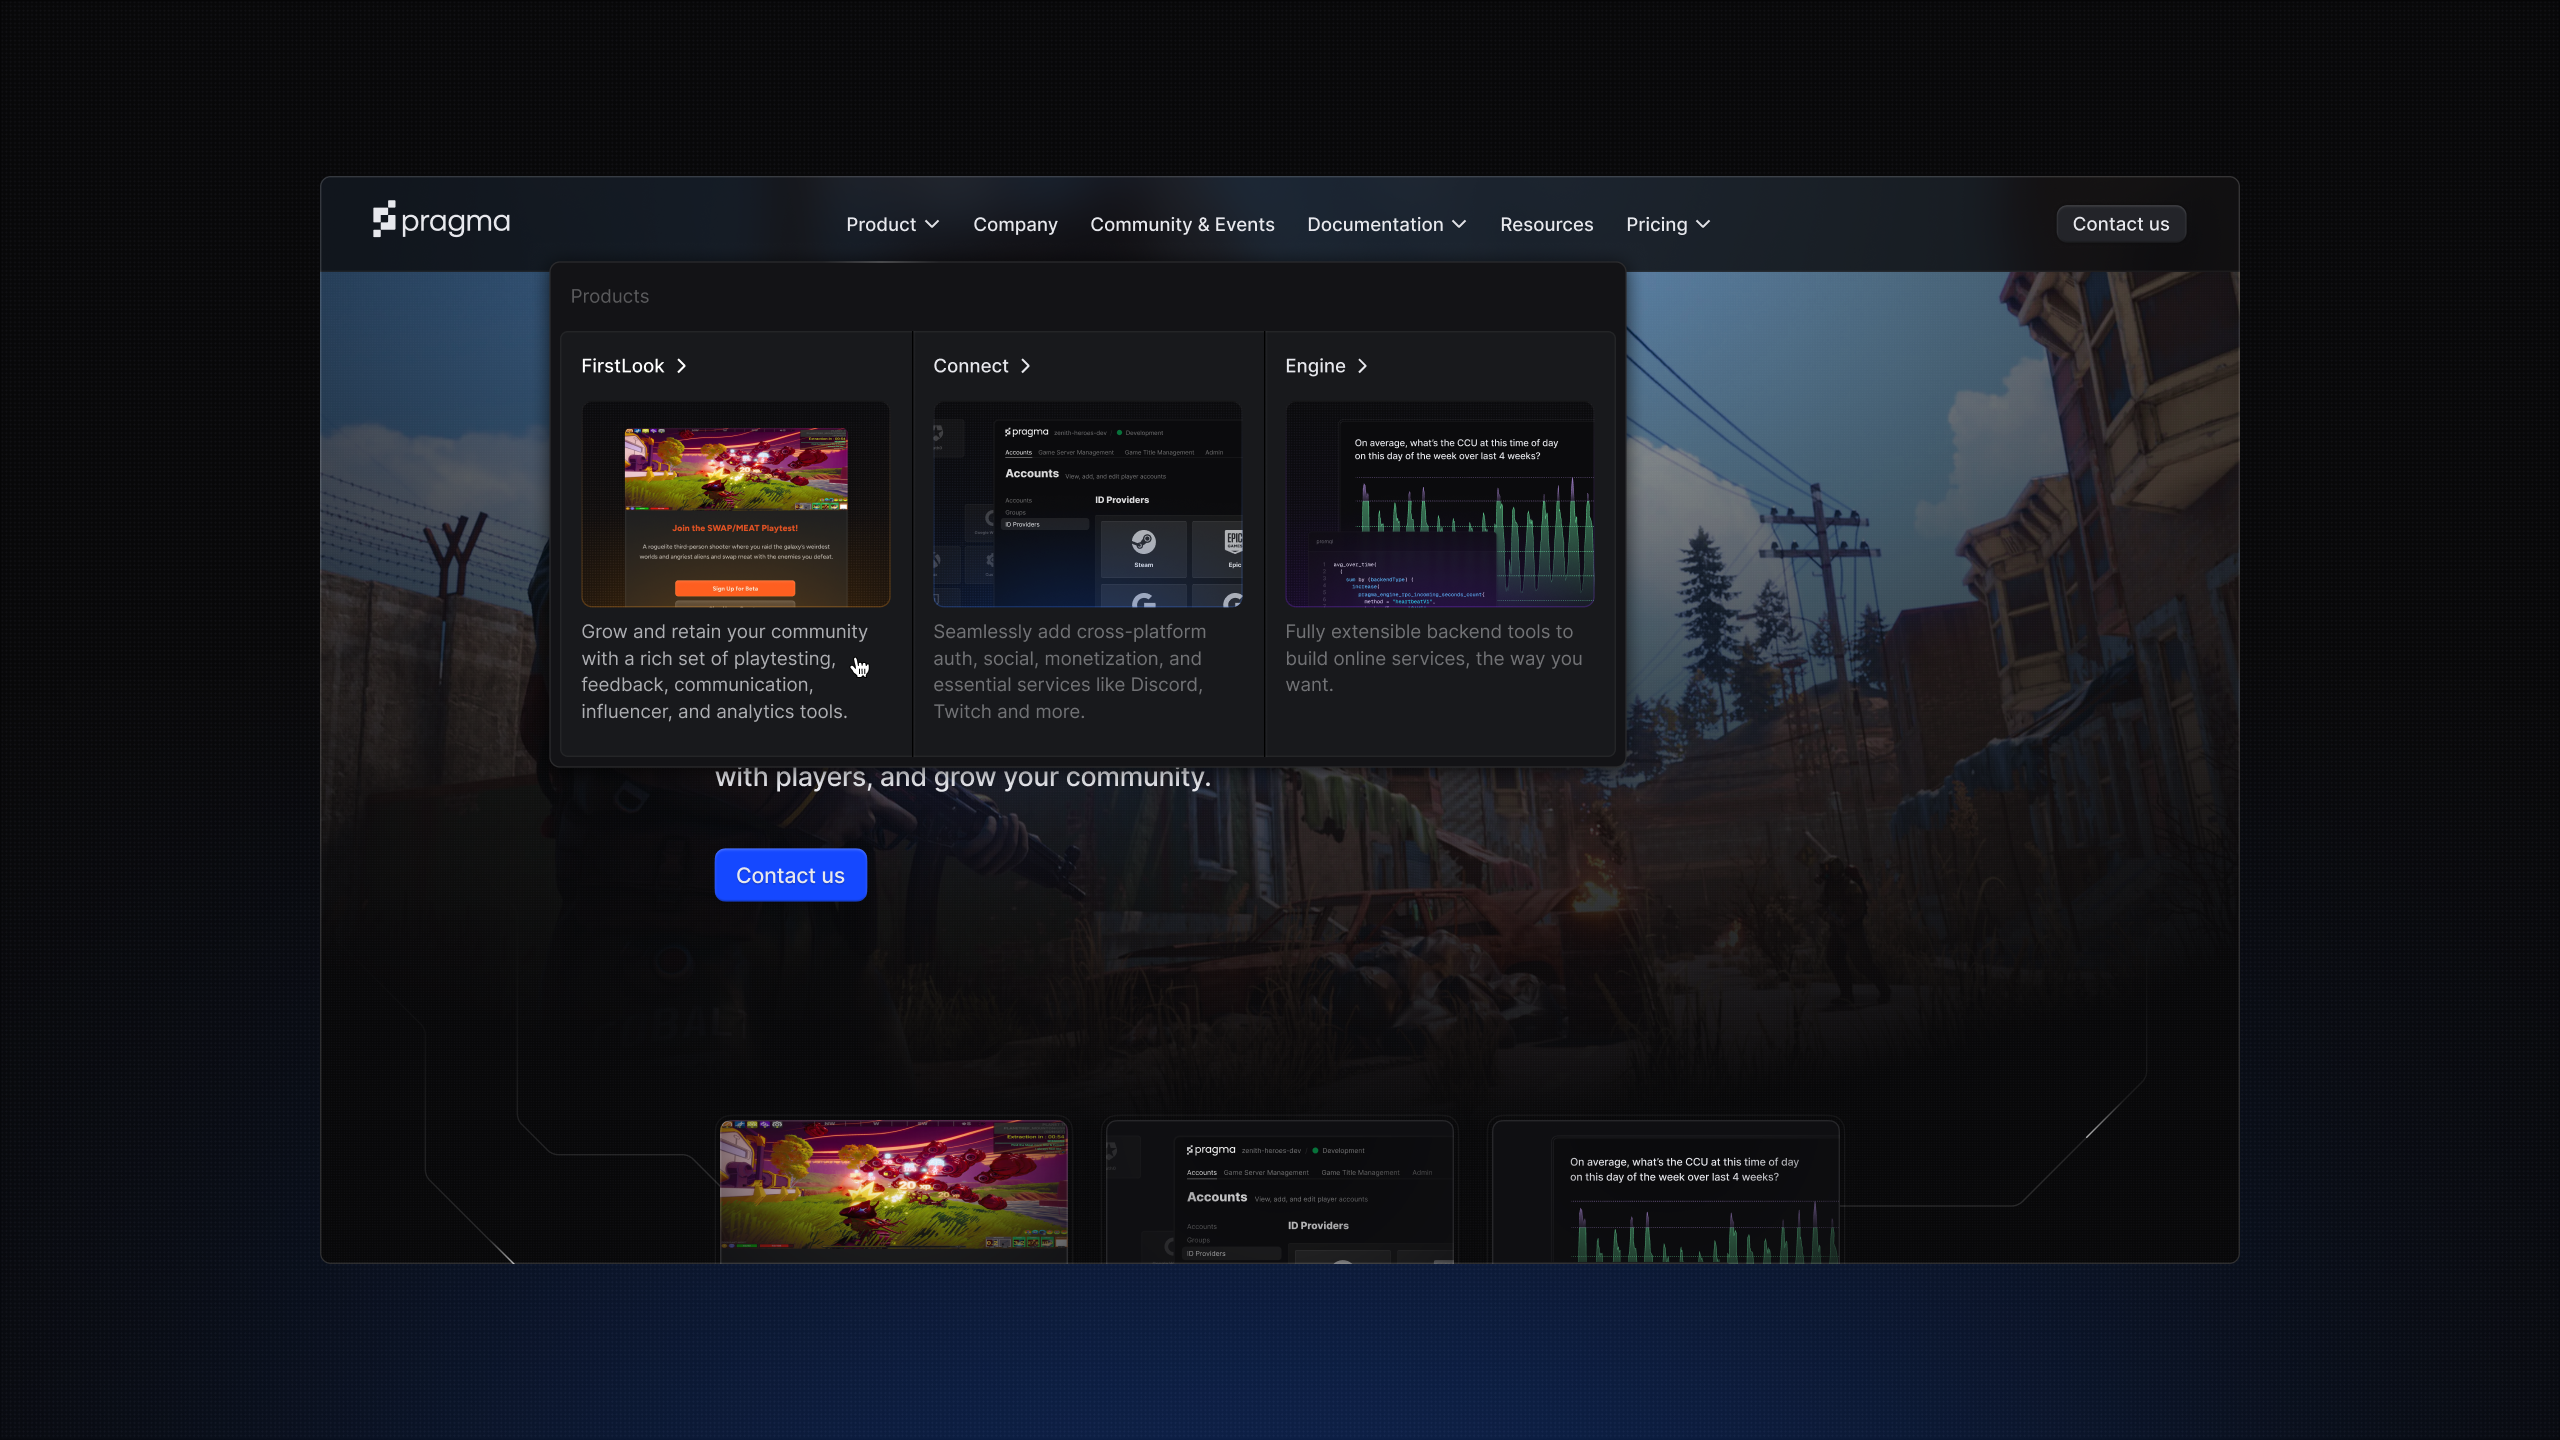Click the Epic Games icon in Connect preview
The image size is (2560, 1440).
[x=1232, y=543]
